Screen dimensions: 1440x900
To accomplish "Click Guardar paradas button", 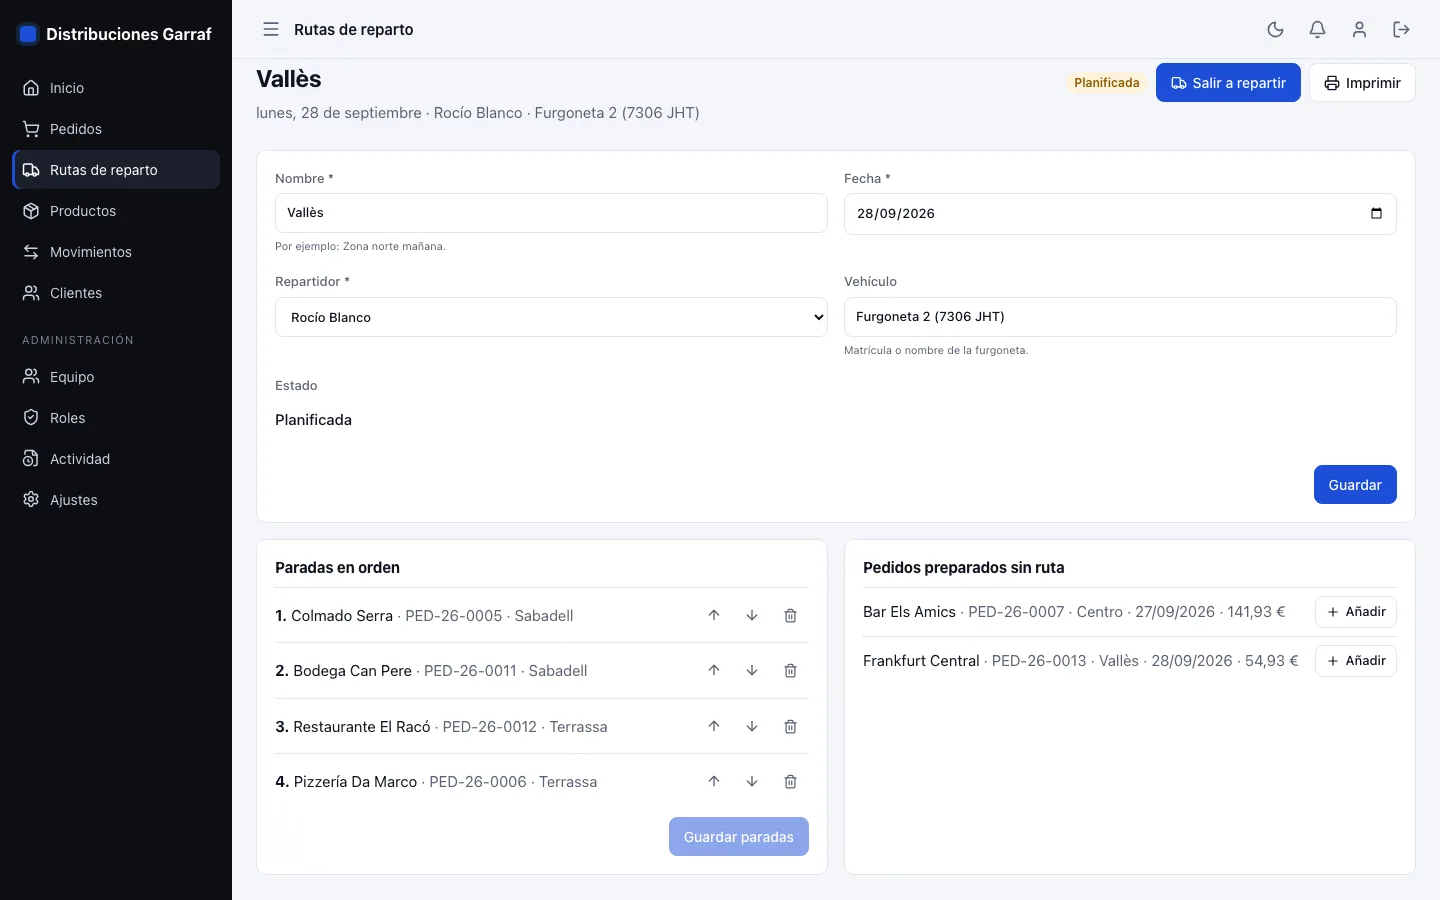I will 739,837.
